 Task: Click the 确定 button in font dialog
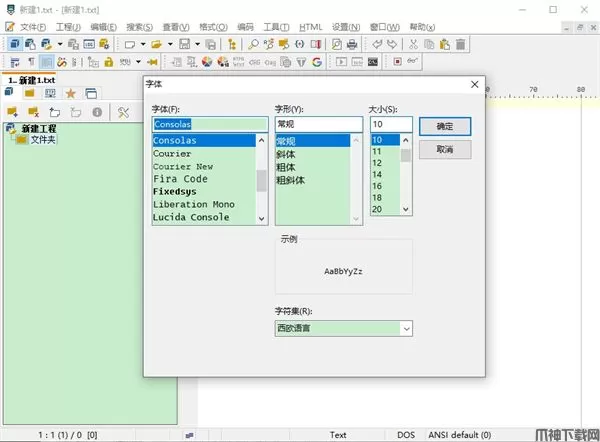(x=445, y=126)
